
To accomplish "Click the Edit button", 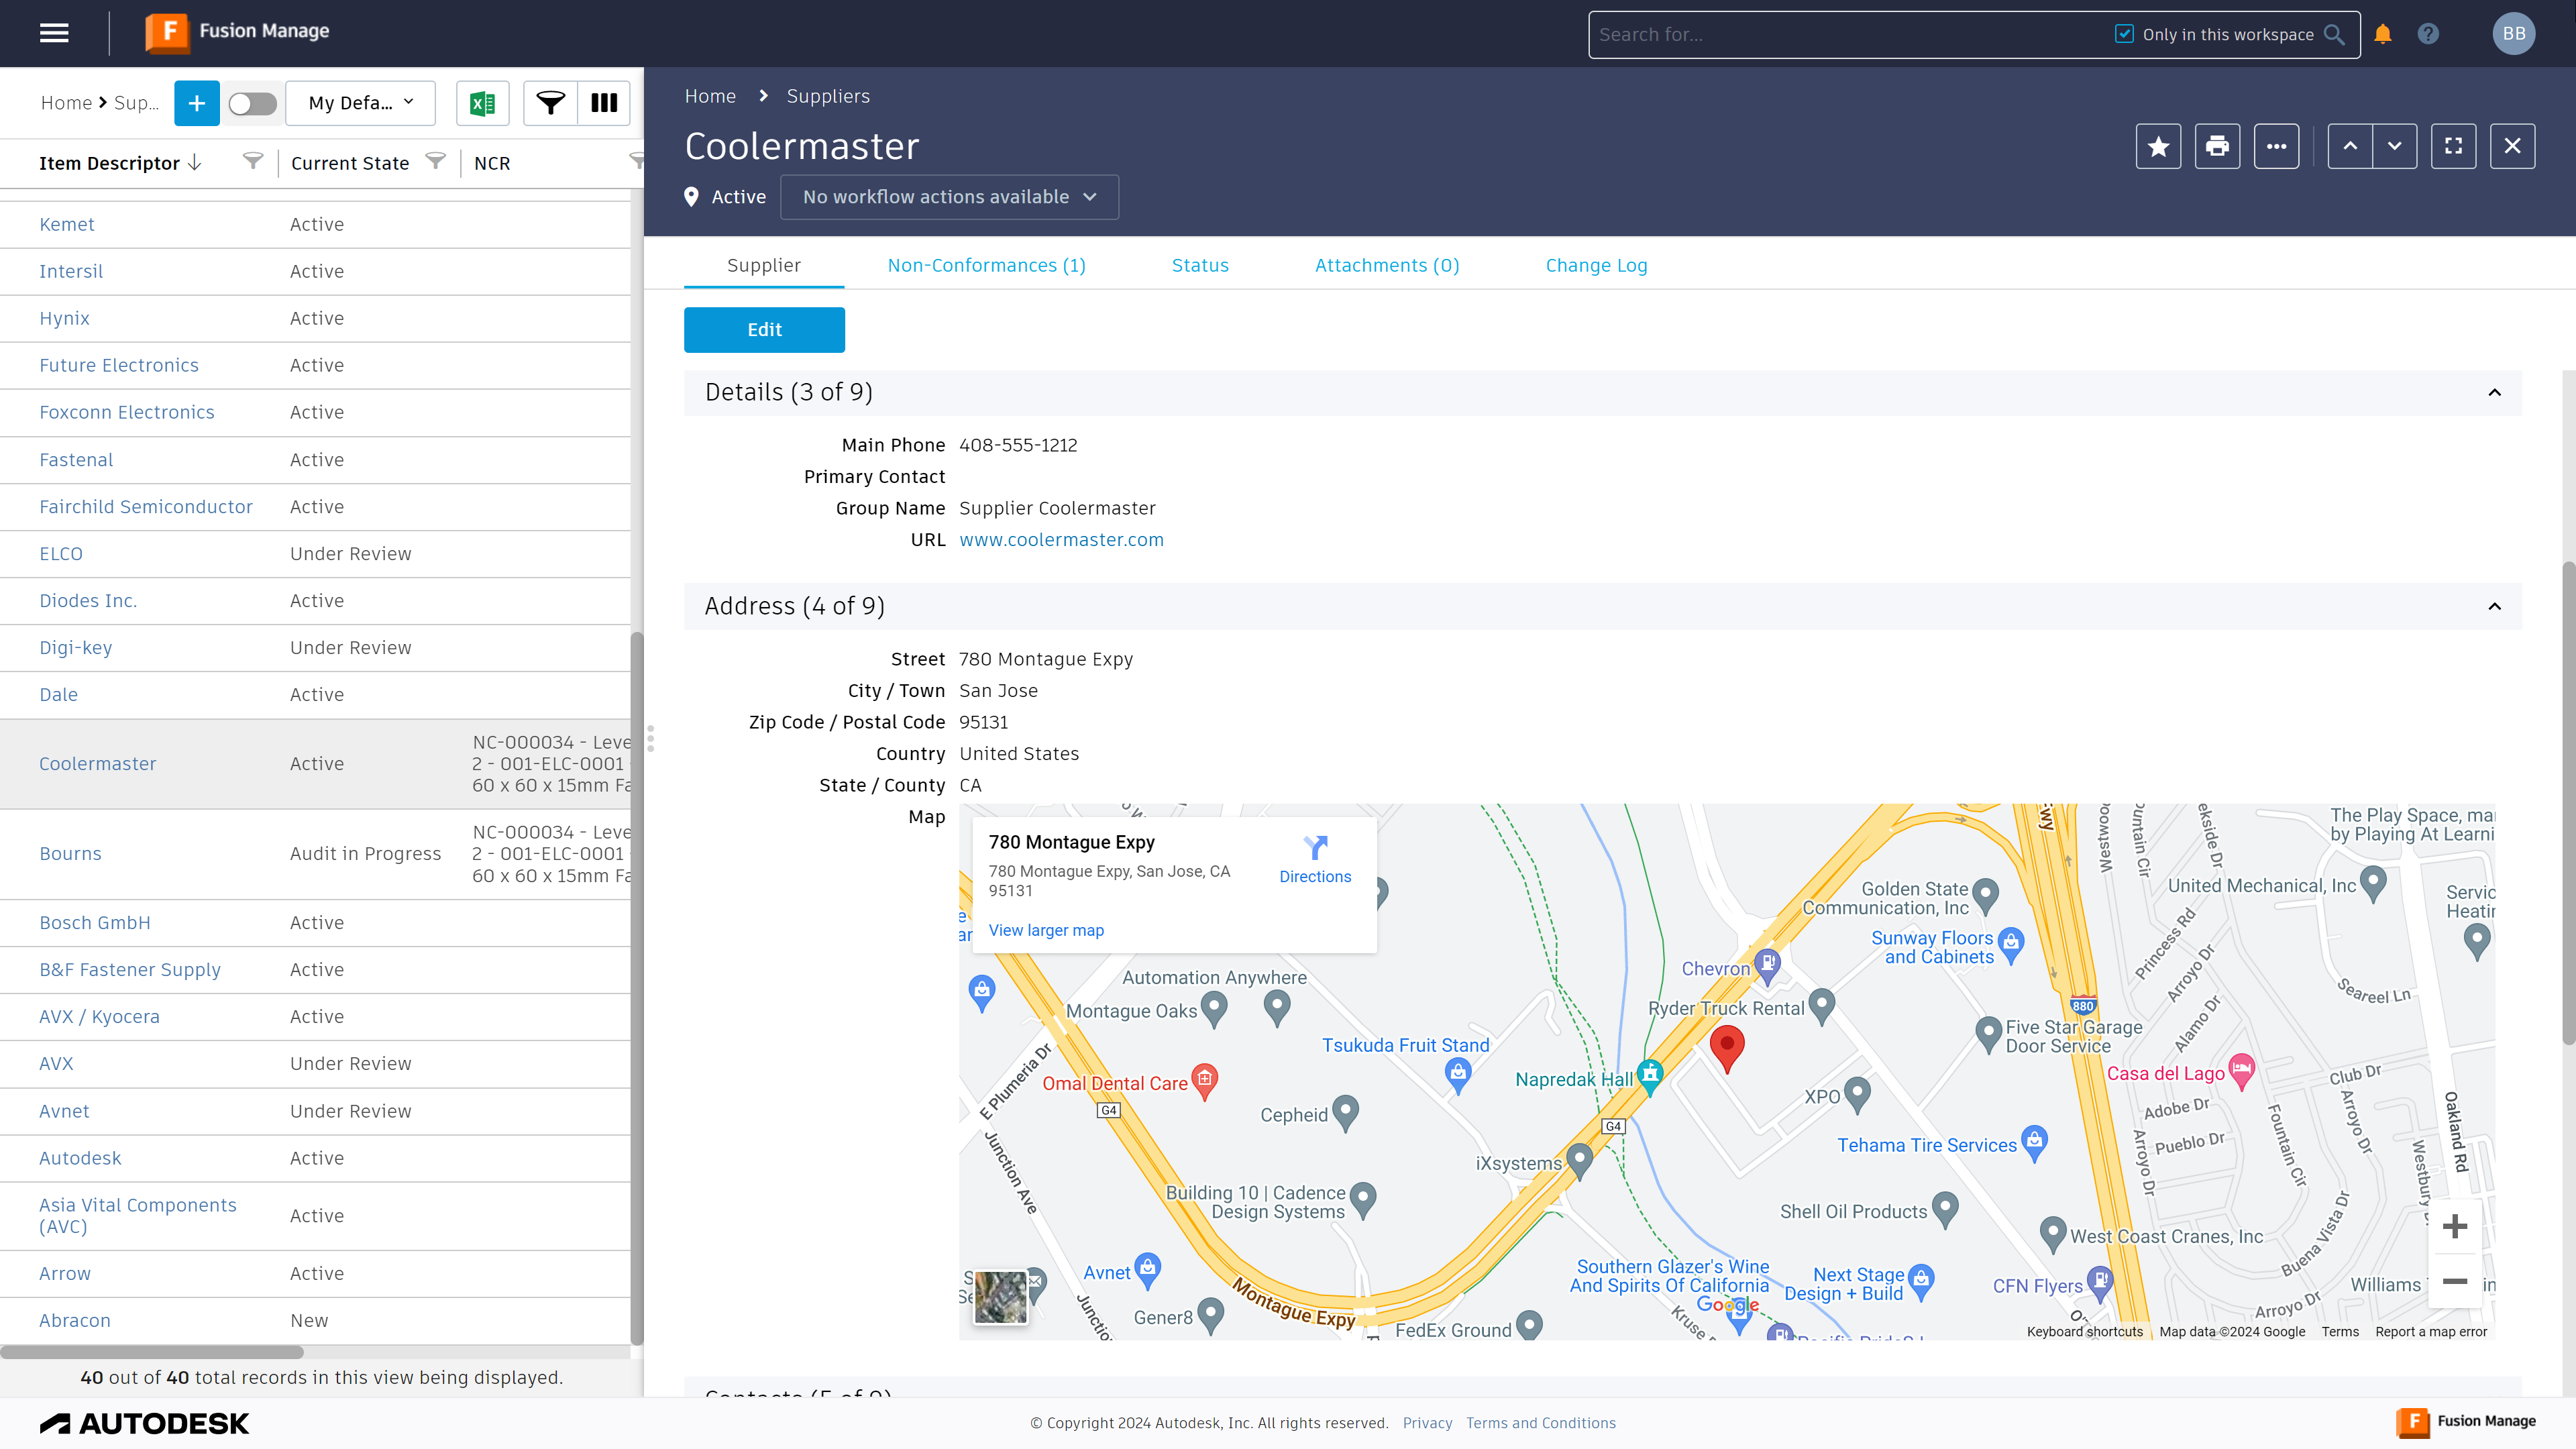I will 764,329.
